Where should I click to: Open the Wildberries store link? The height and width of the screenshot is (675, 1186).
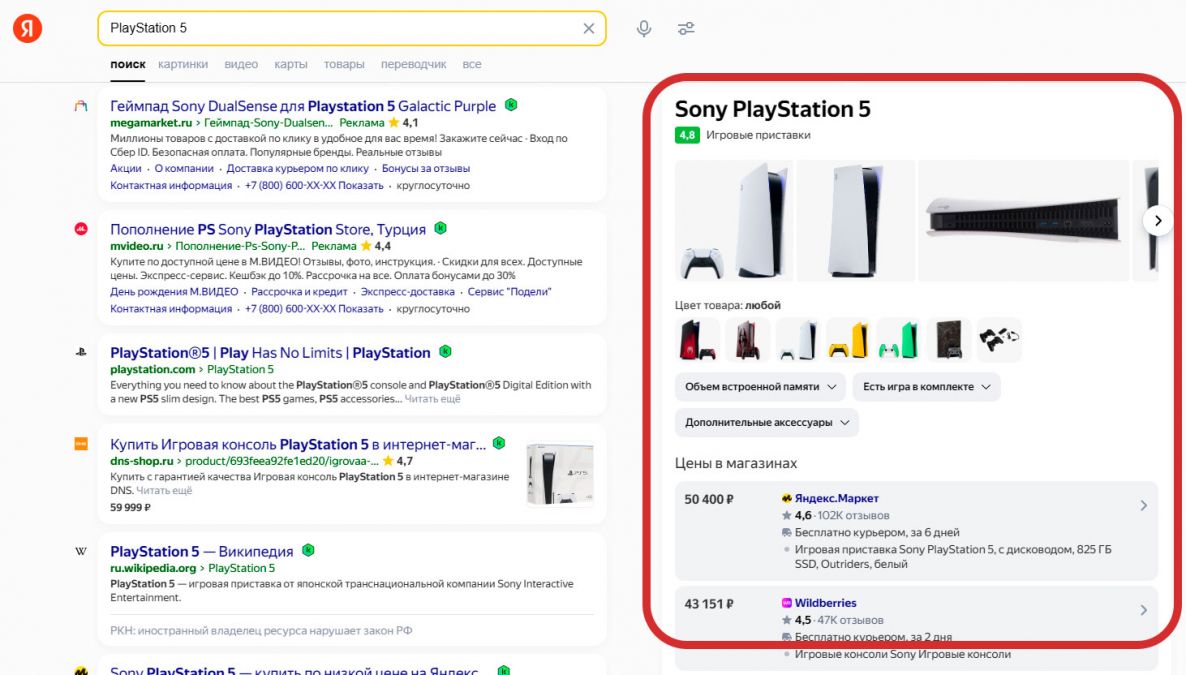pos(825,603)
